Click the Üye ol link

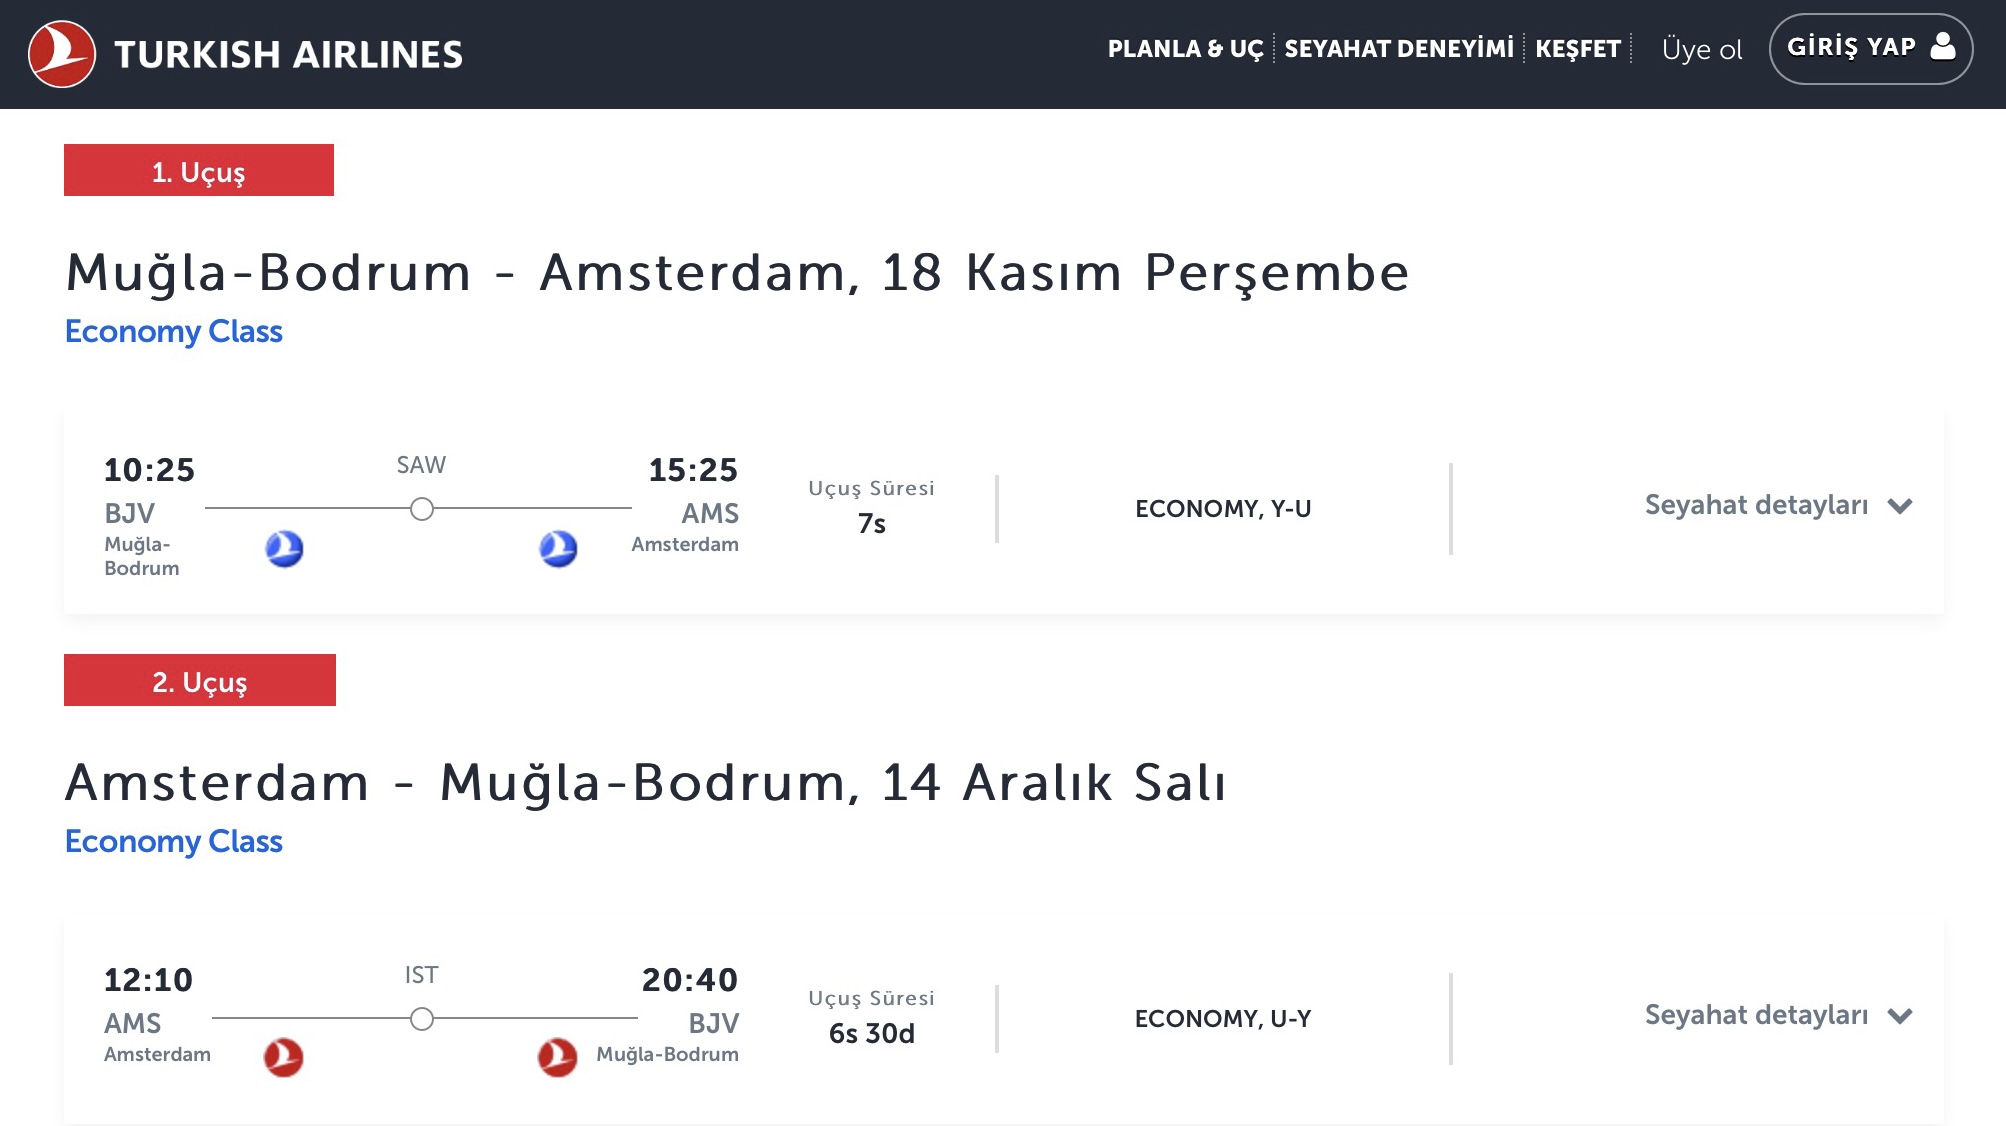1701,49
